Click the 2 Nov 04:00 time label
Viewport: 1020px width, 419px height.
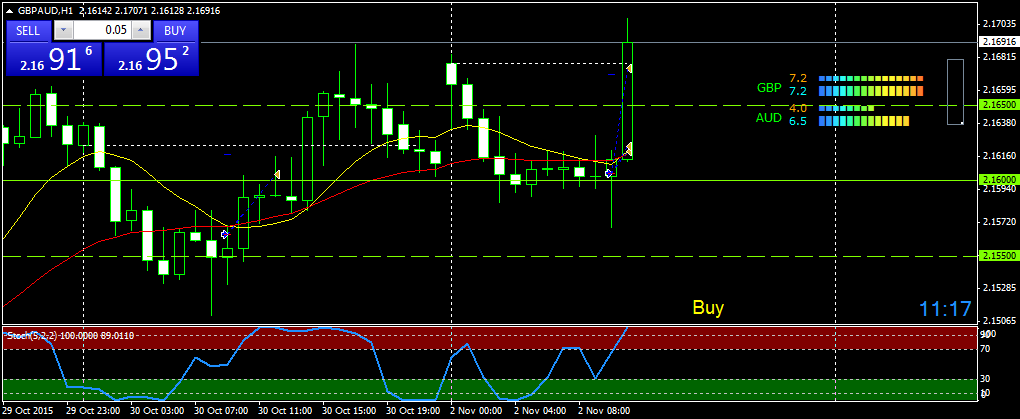540,411
